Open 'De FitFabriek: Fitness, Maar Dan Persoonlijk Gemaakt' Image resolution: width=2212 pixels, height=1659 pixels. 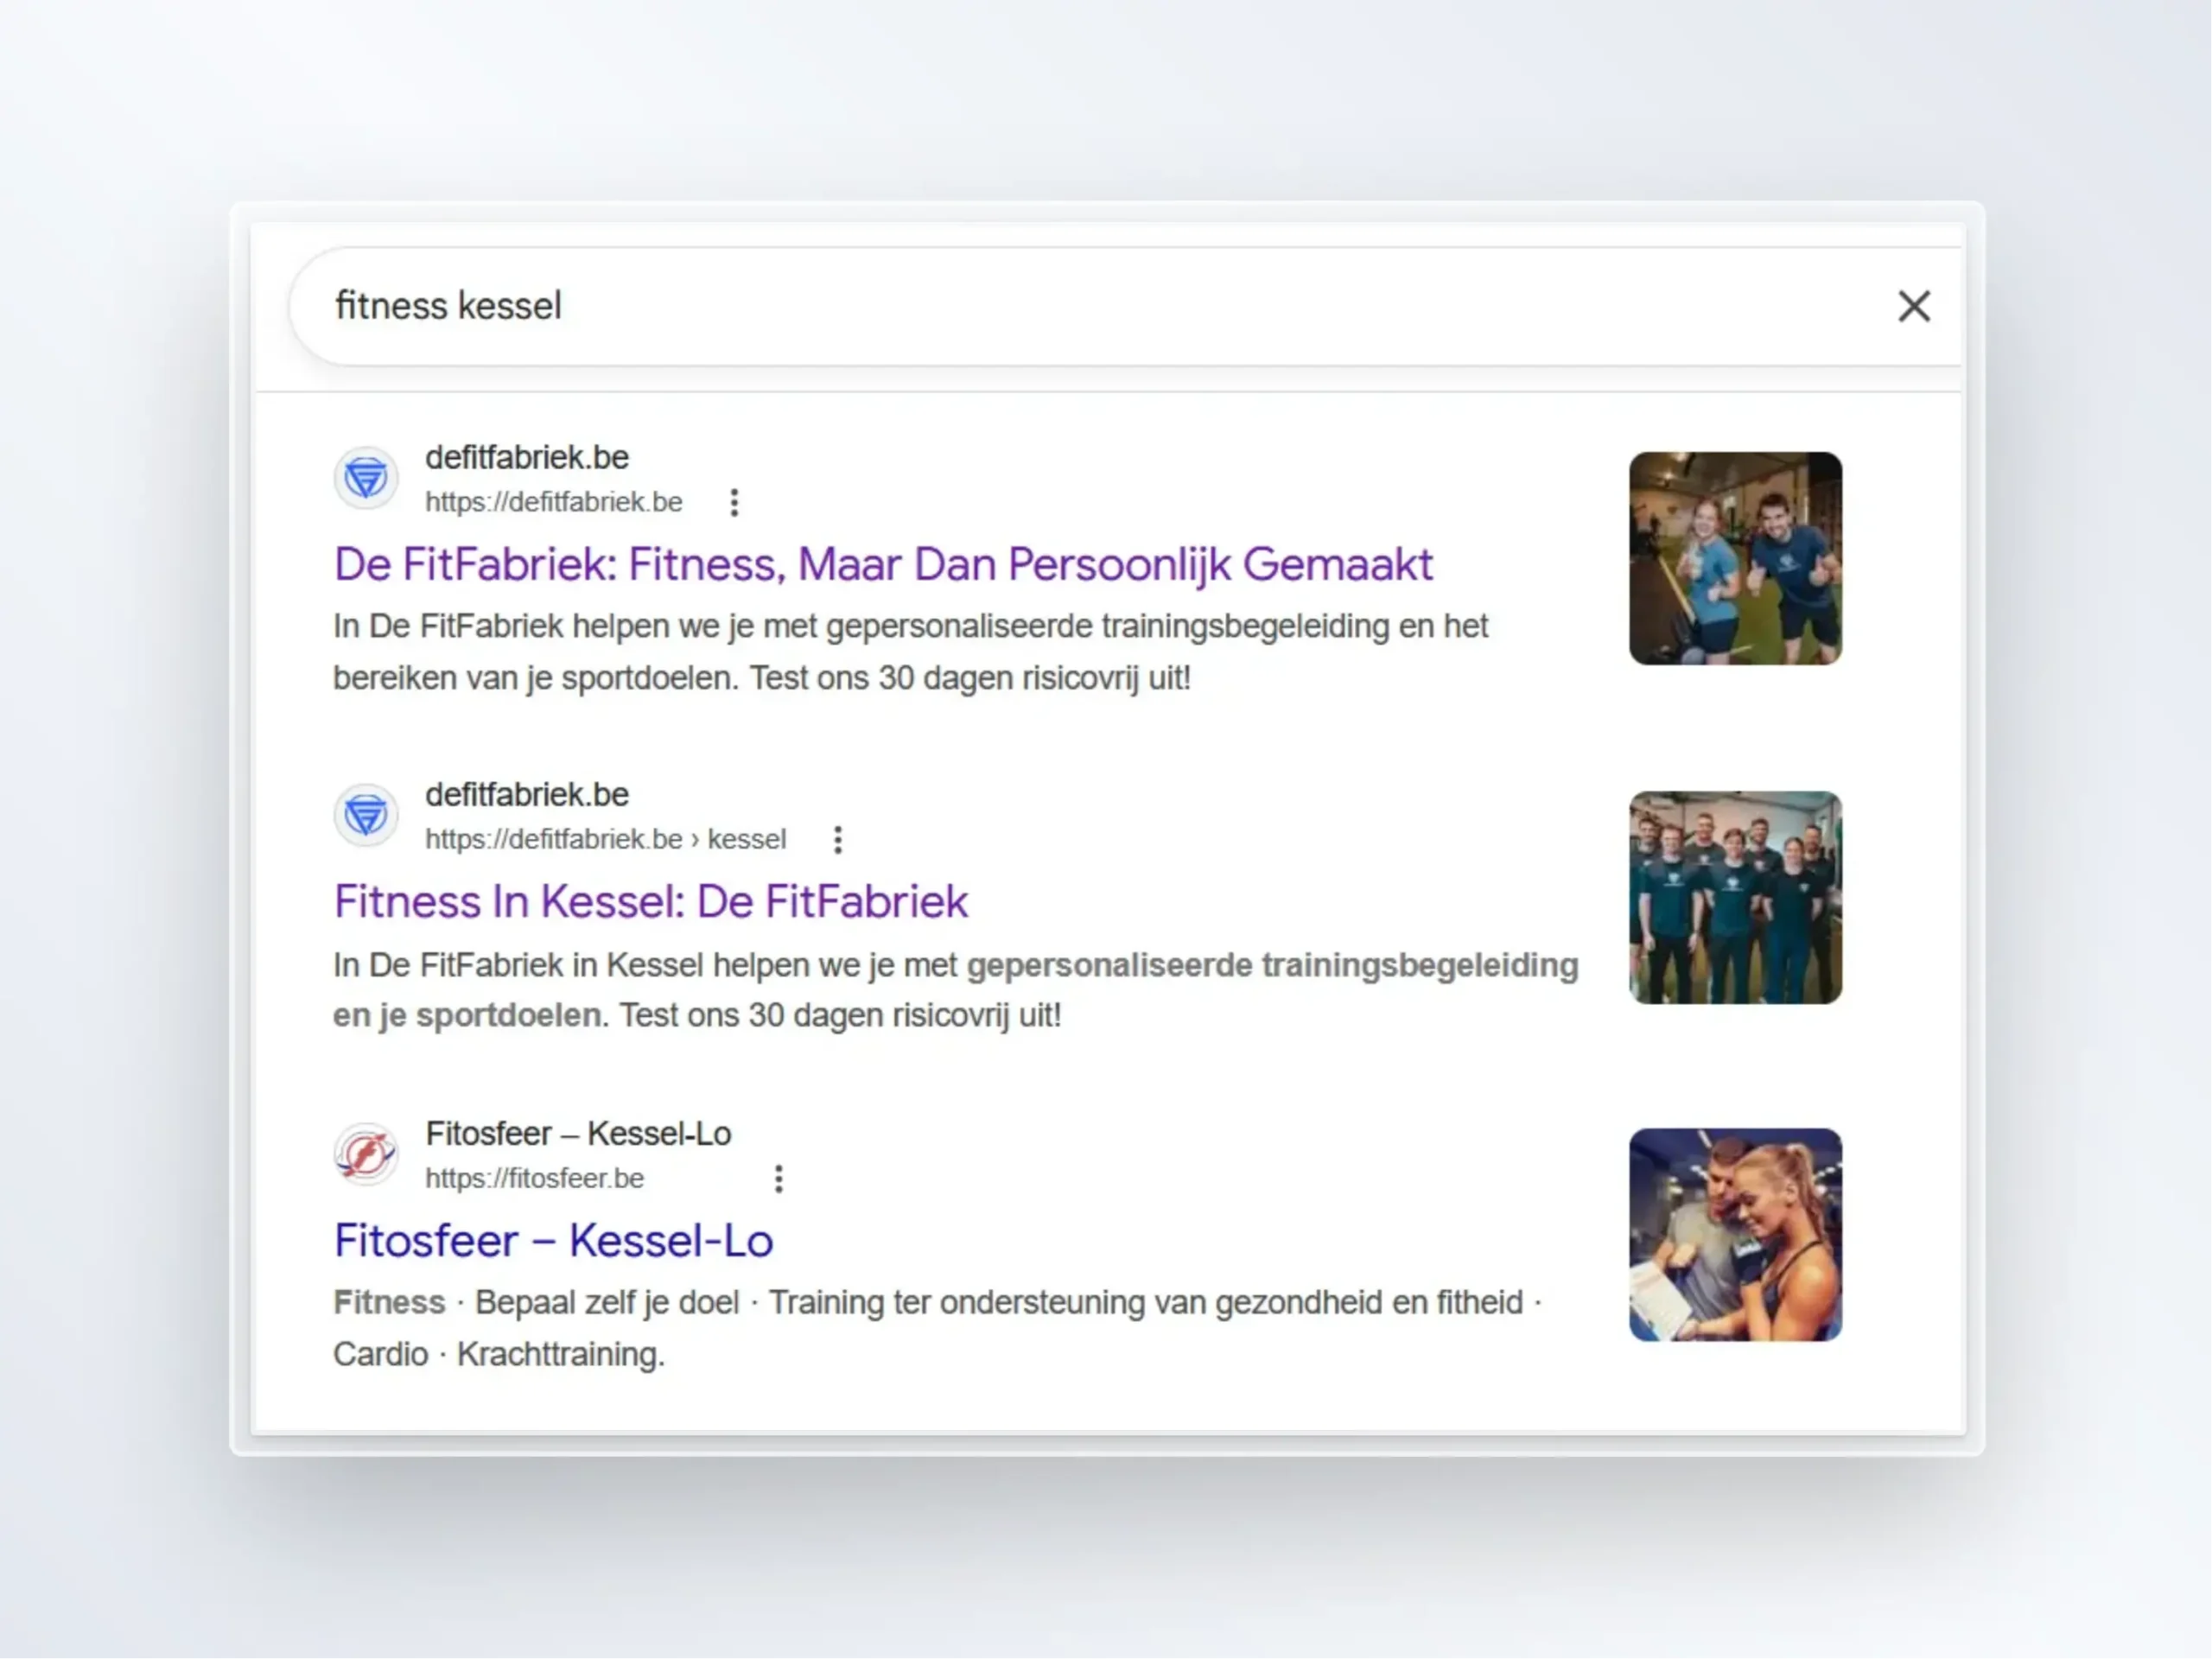coord(883,564)
